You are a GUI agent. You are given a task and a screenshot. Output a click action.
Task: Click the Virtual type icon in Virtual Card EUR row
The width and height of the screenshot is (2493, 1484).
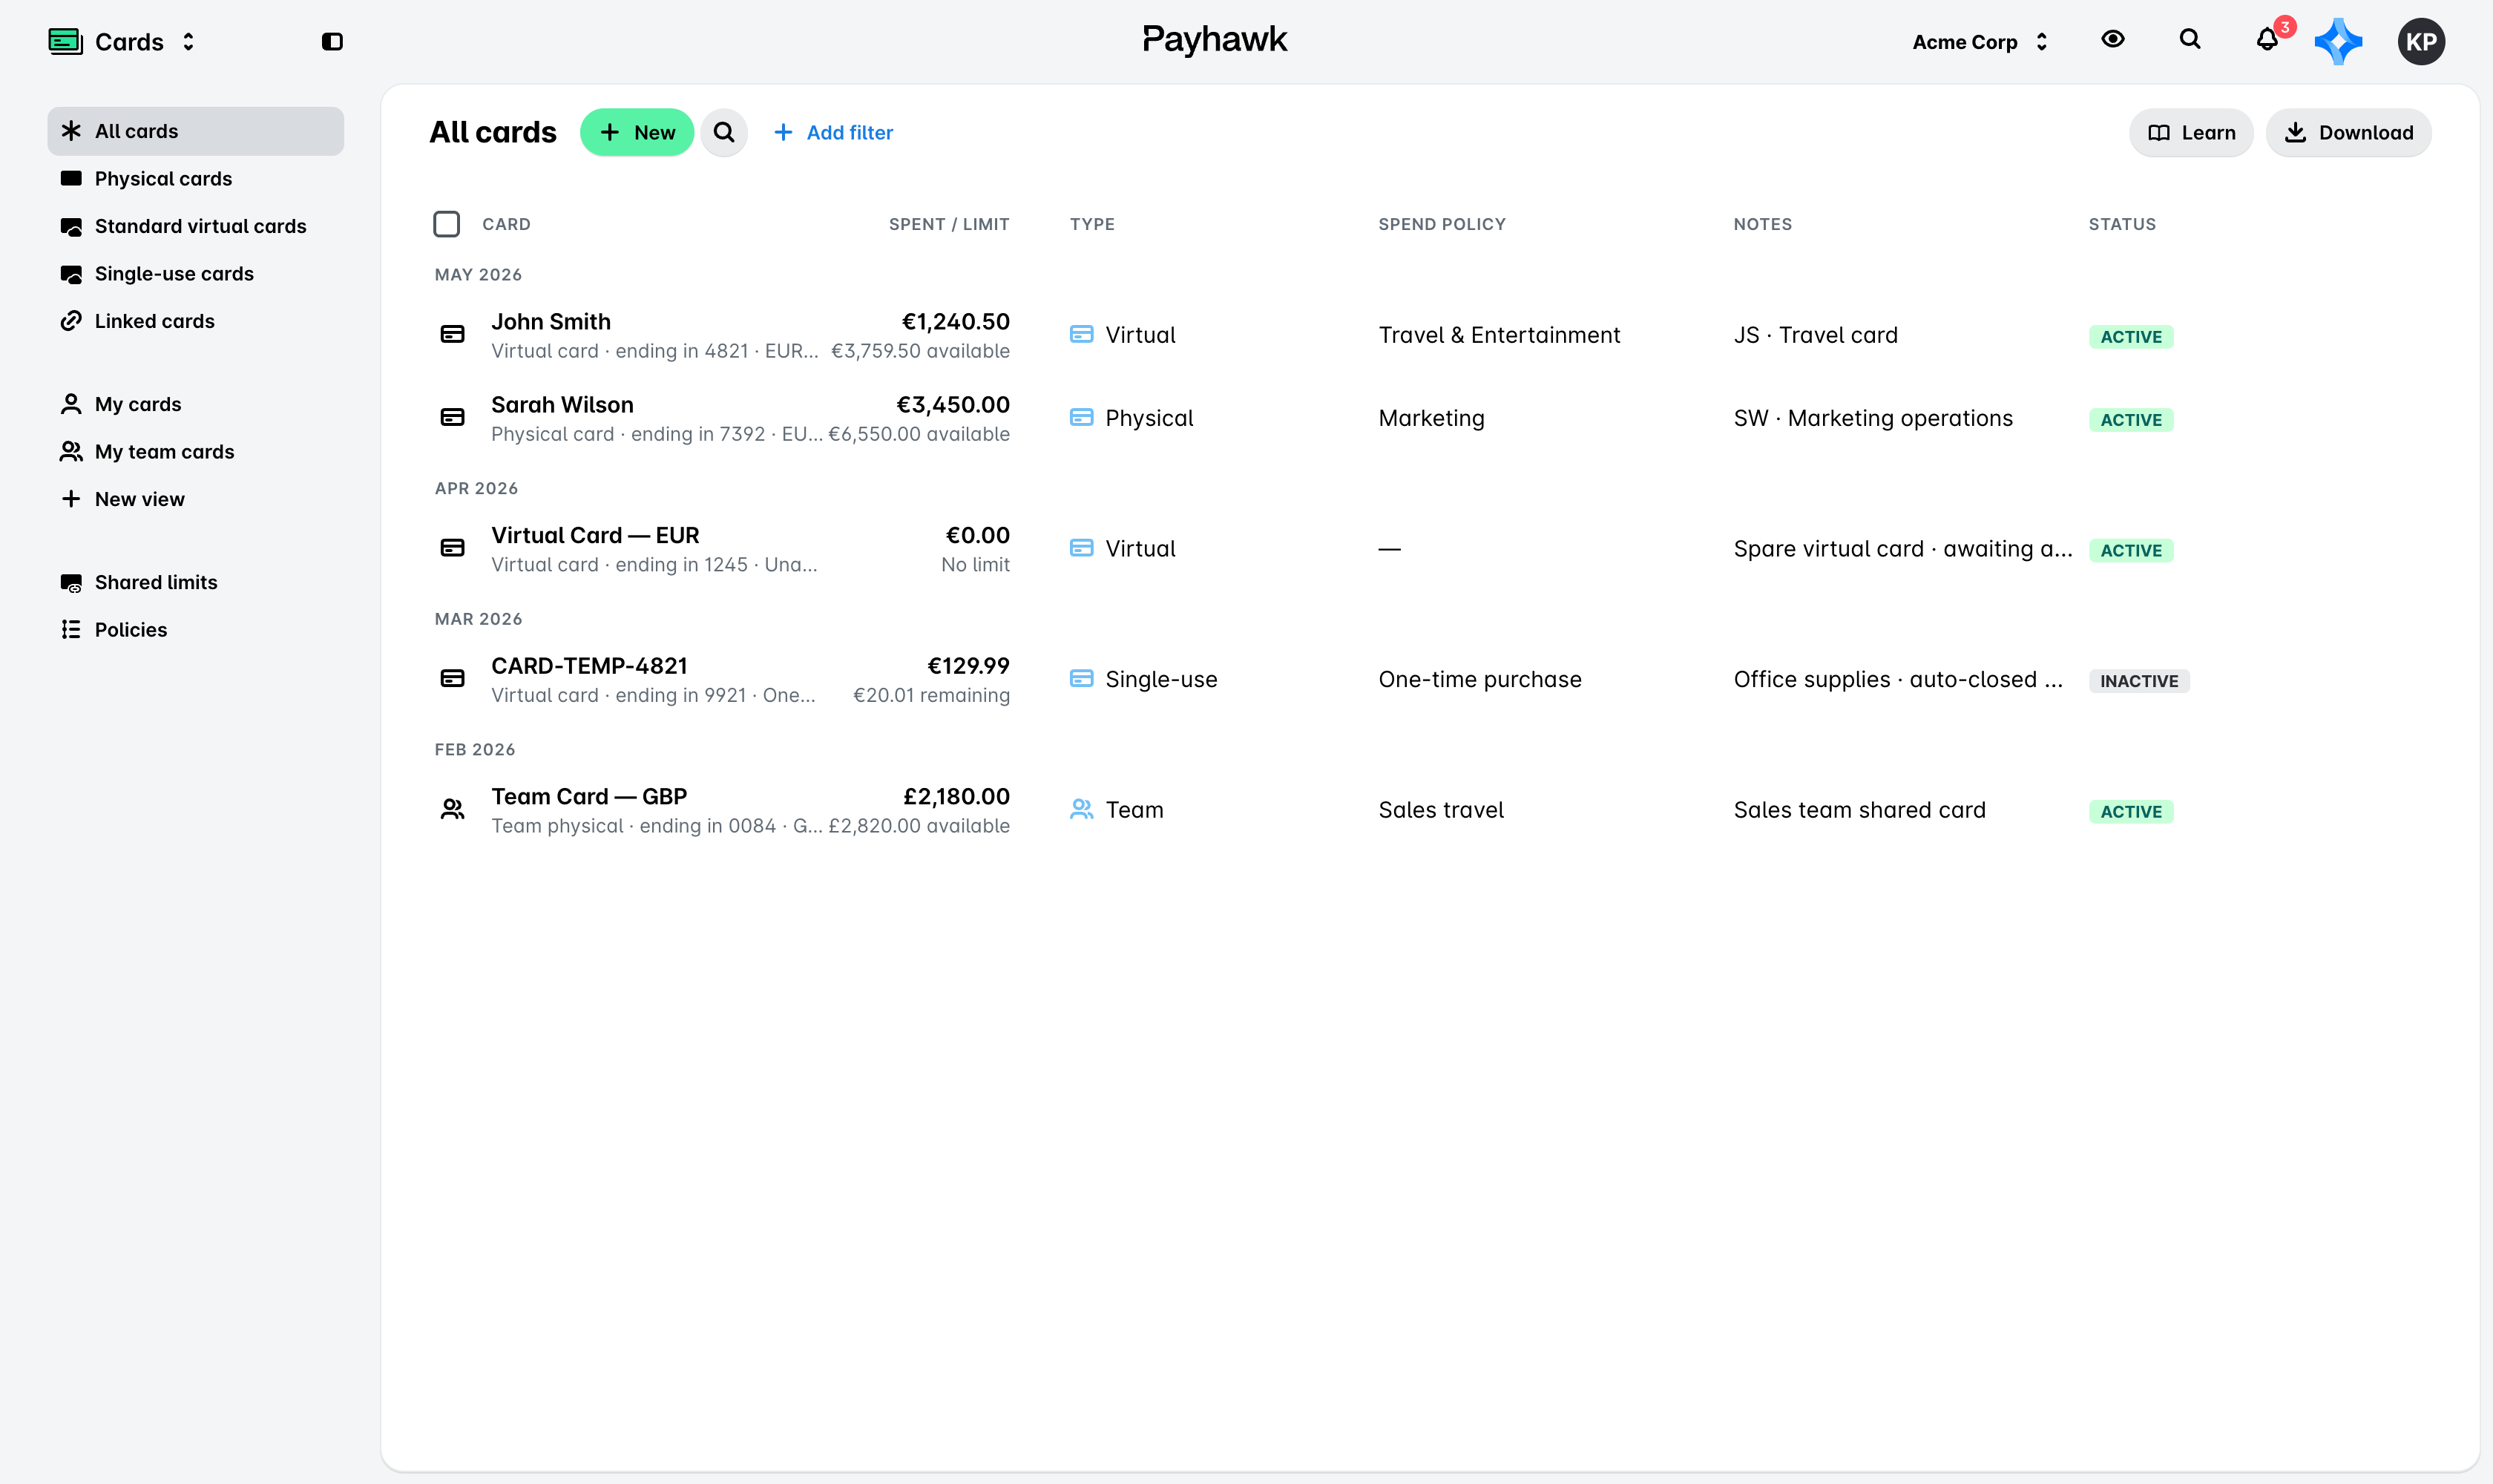tap(1081, 548)
